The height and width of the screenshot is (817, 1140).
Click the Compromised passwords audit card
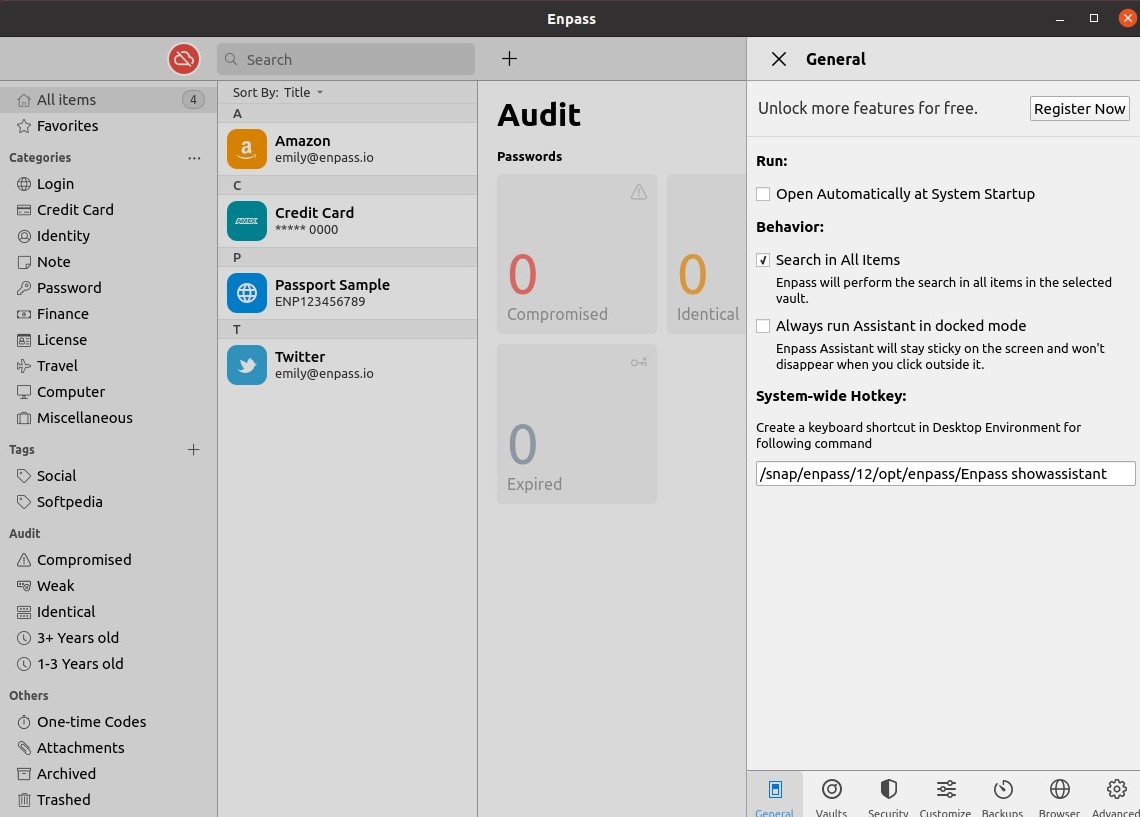click(577, 254)
